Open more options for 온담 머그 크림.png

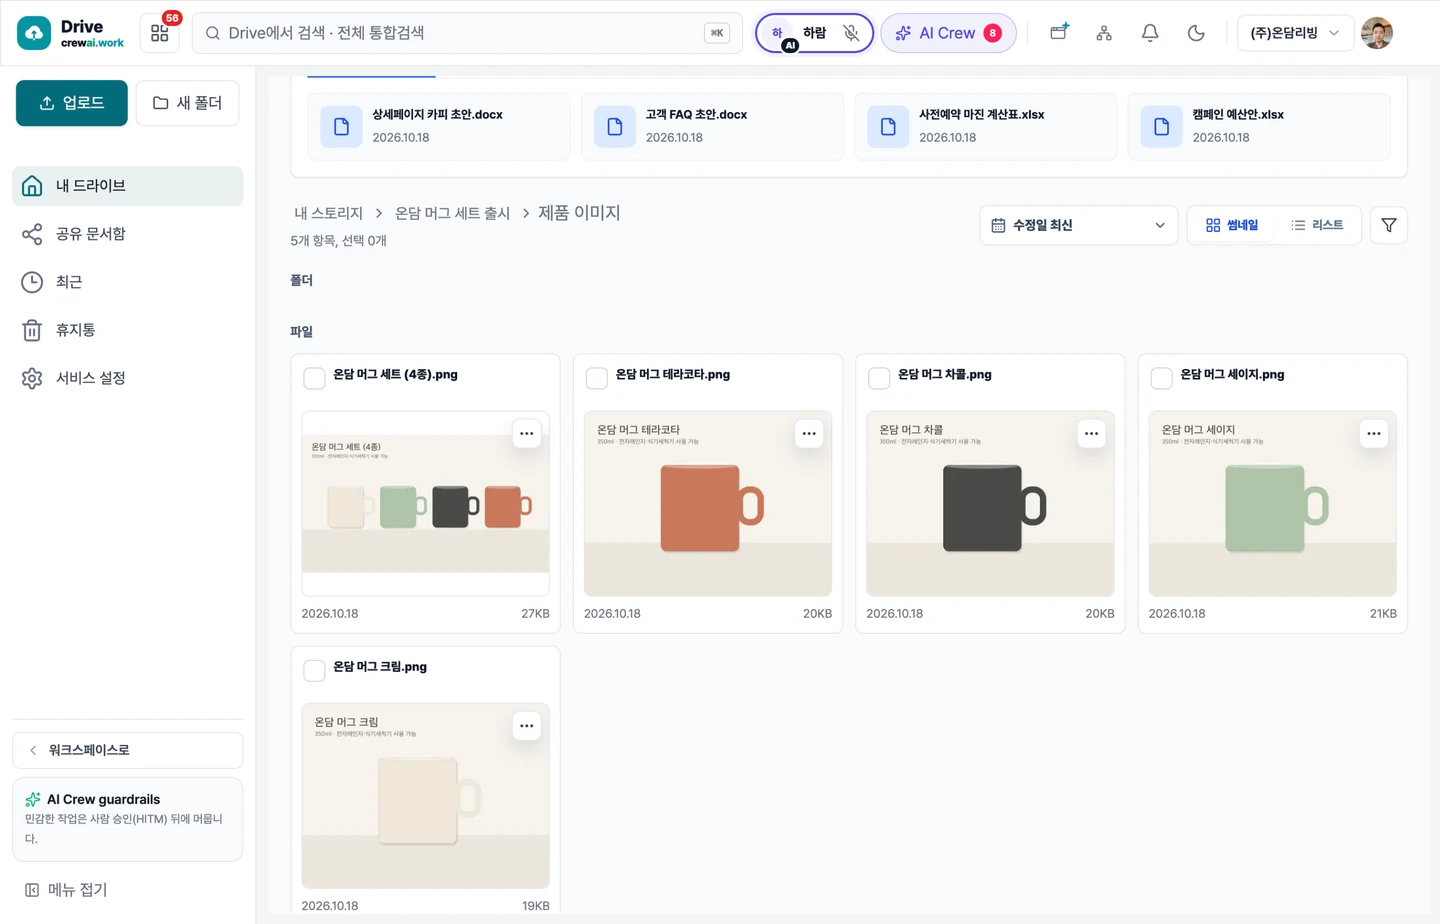pyautogui.click(x=527, y=726)
